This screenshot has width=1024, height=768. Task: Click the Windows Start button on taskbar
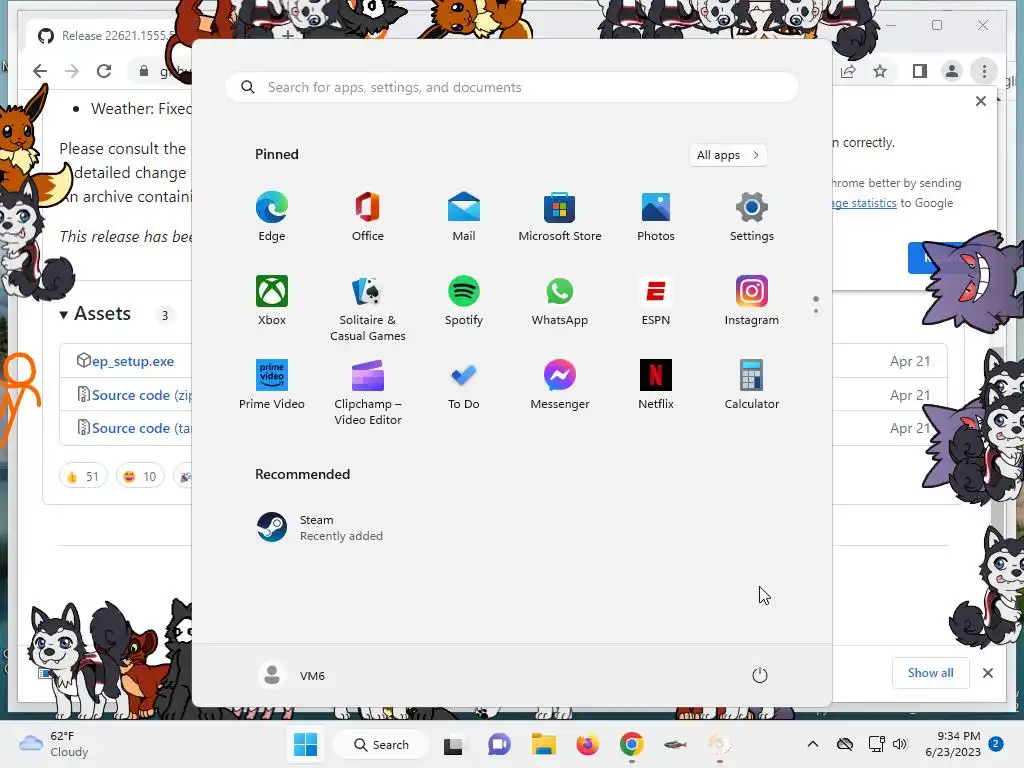tap(305, 744)
